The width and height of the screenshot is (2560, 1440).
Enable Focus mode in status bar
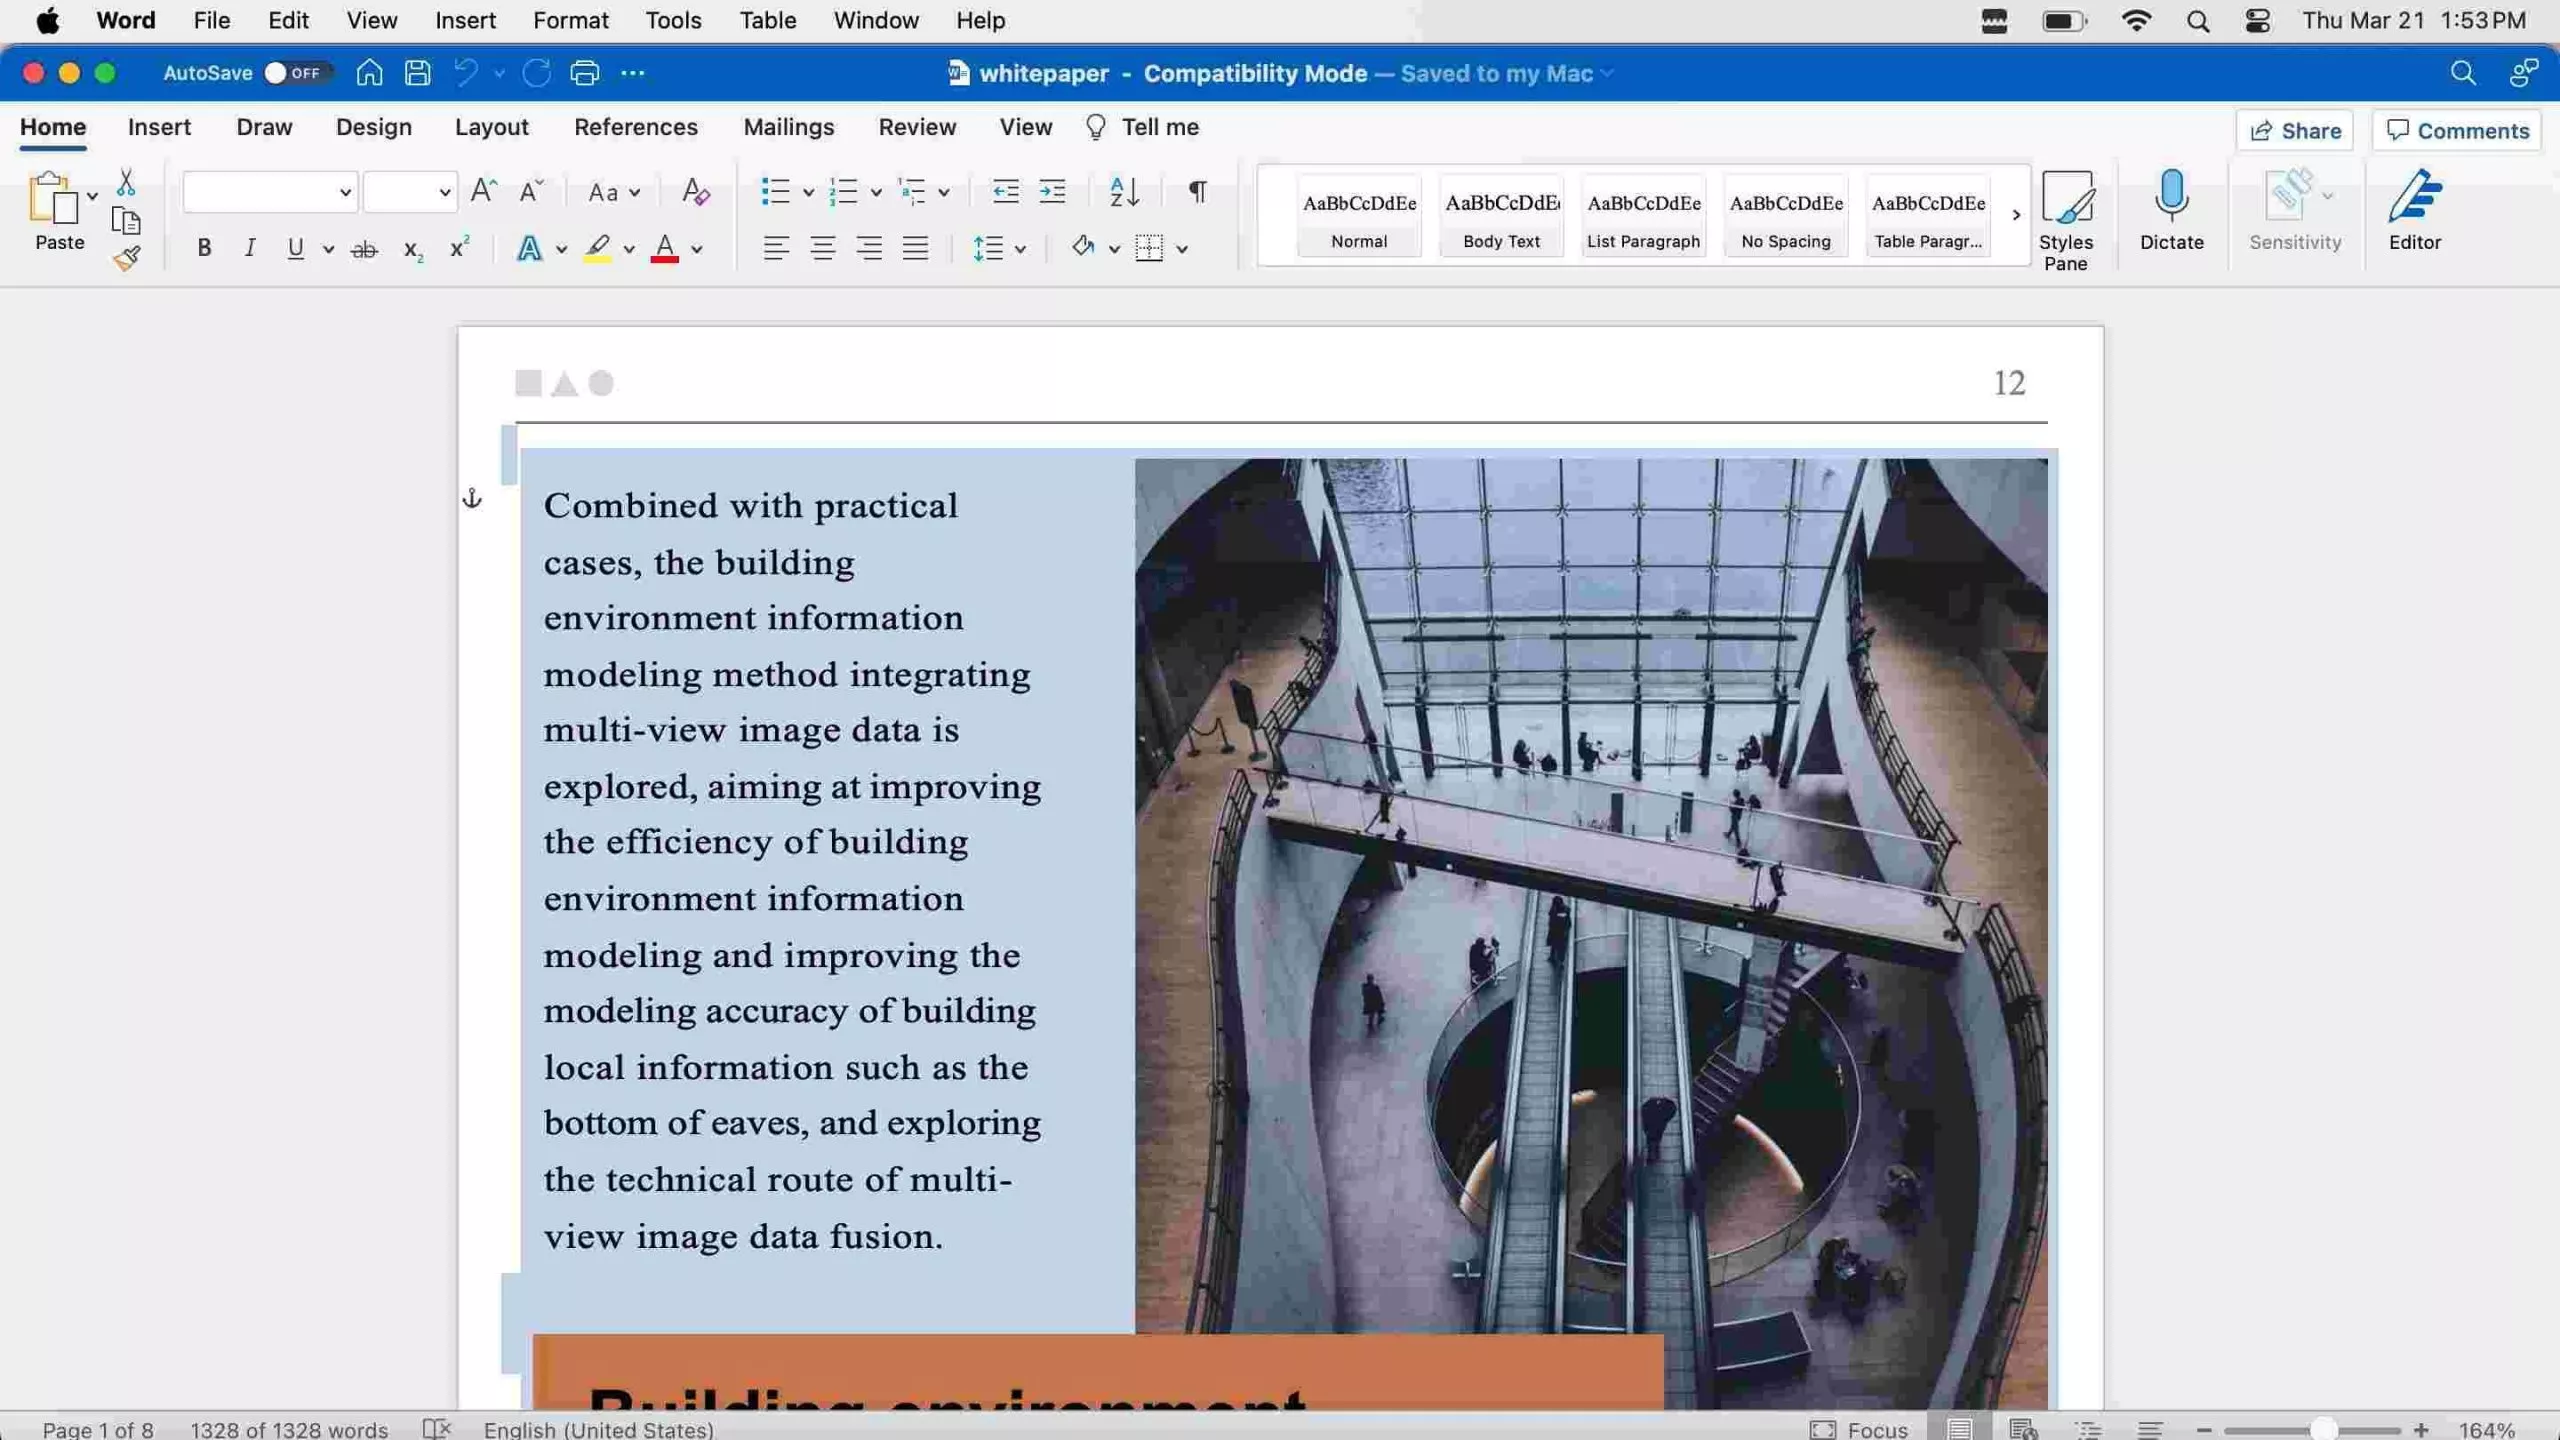1862,1428
